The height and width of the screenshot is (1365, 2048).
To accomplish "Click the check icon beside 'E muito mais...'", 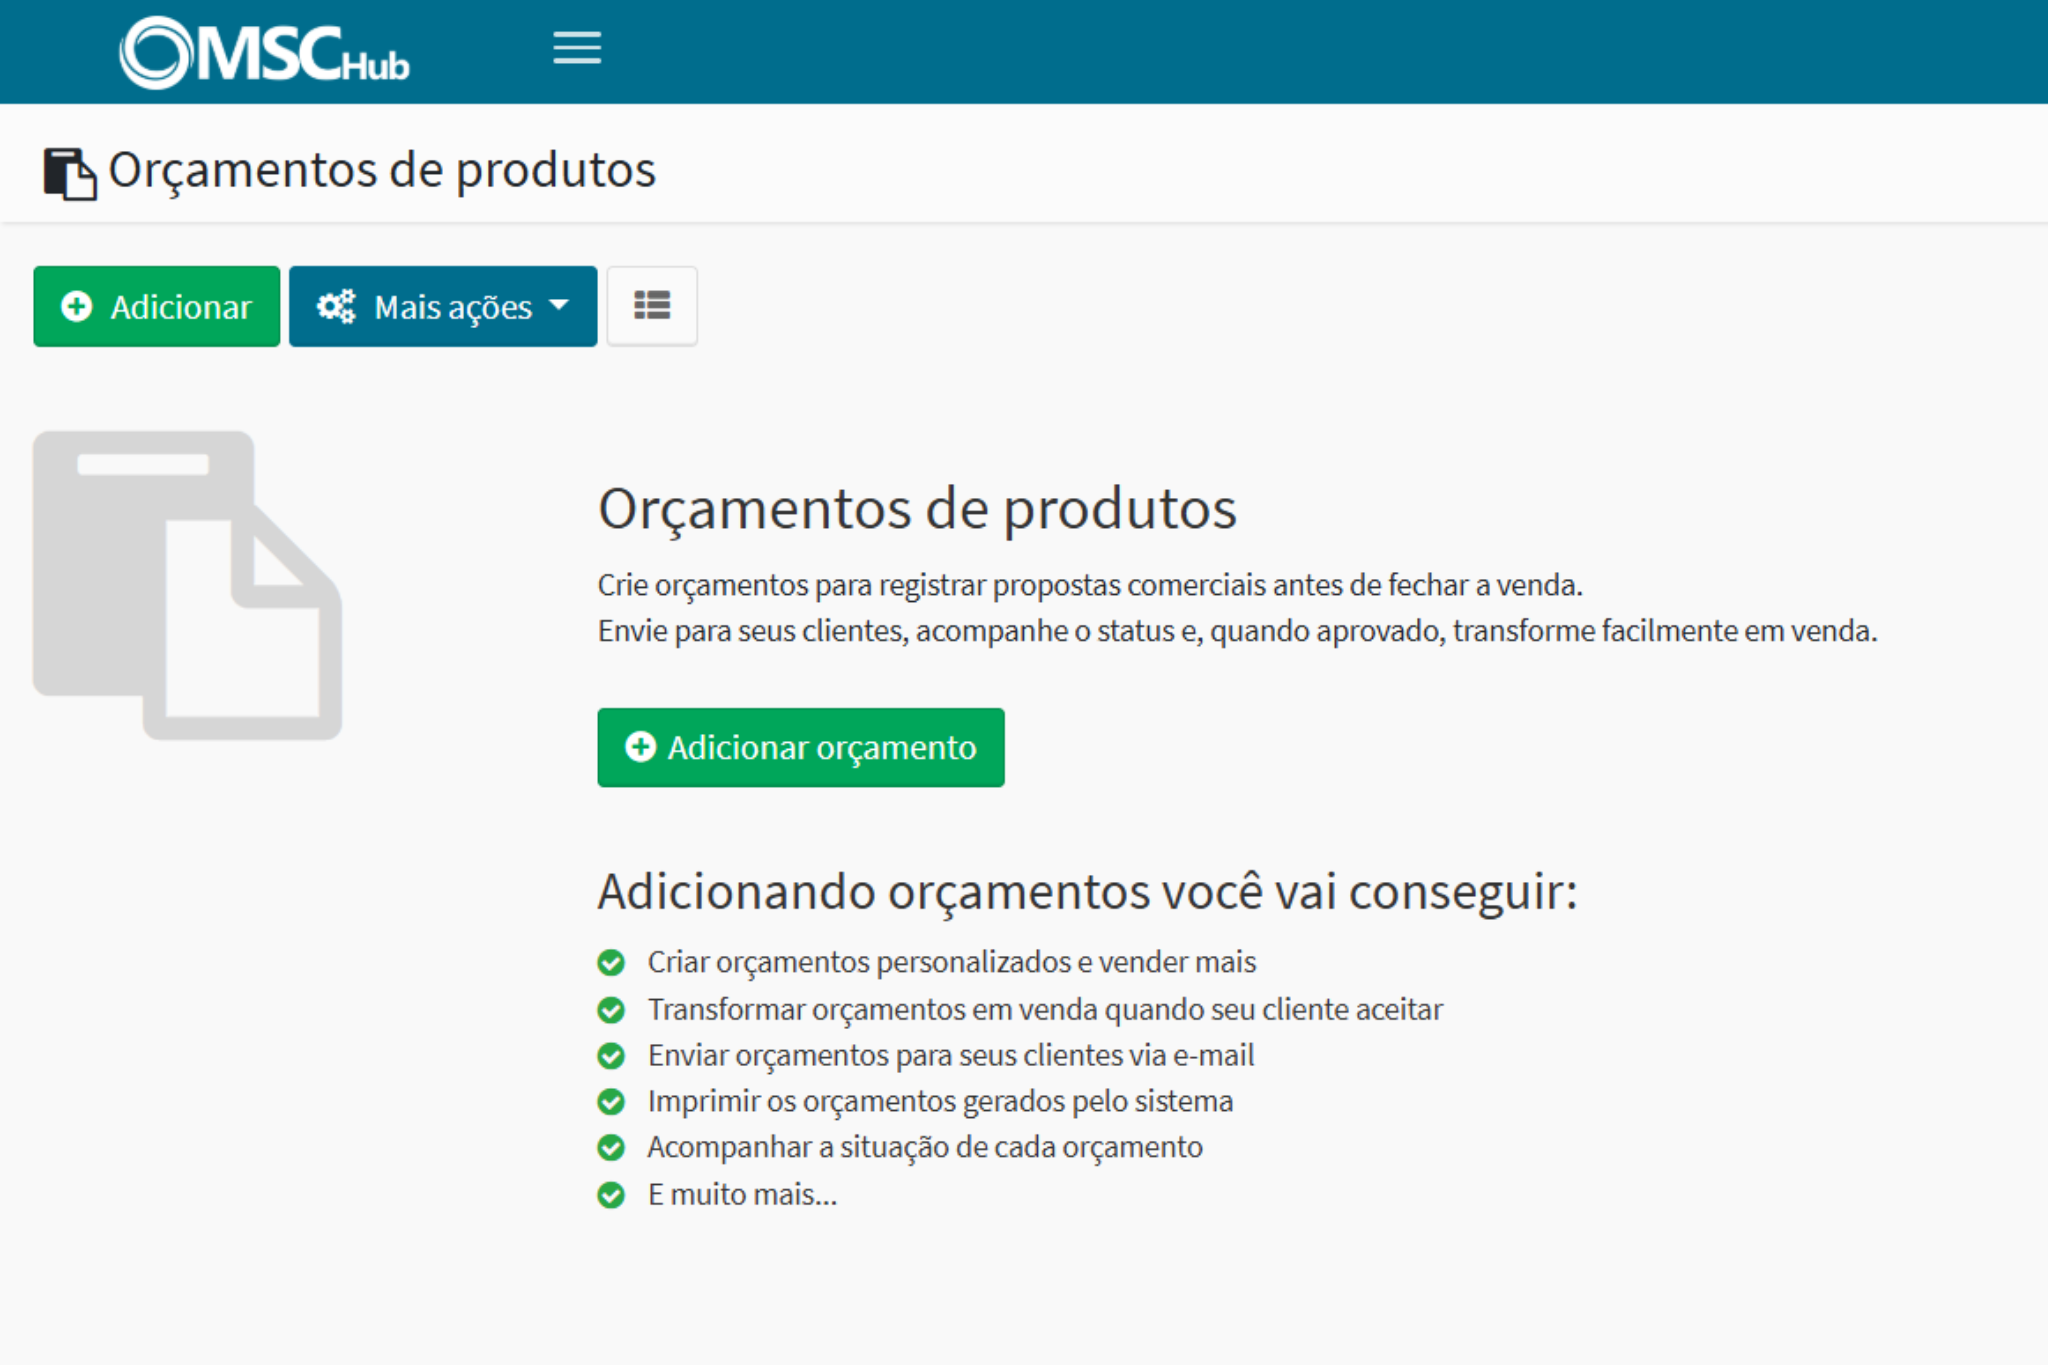I will coord(613,1193).
